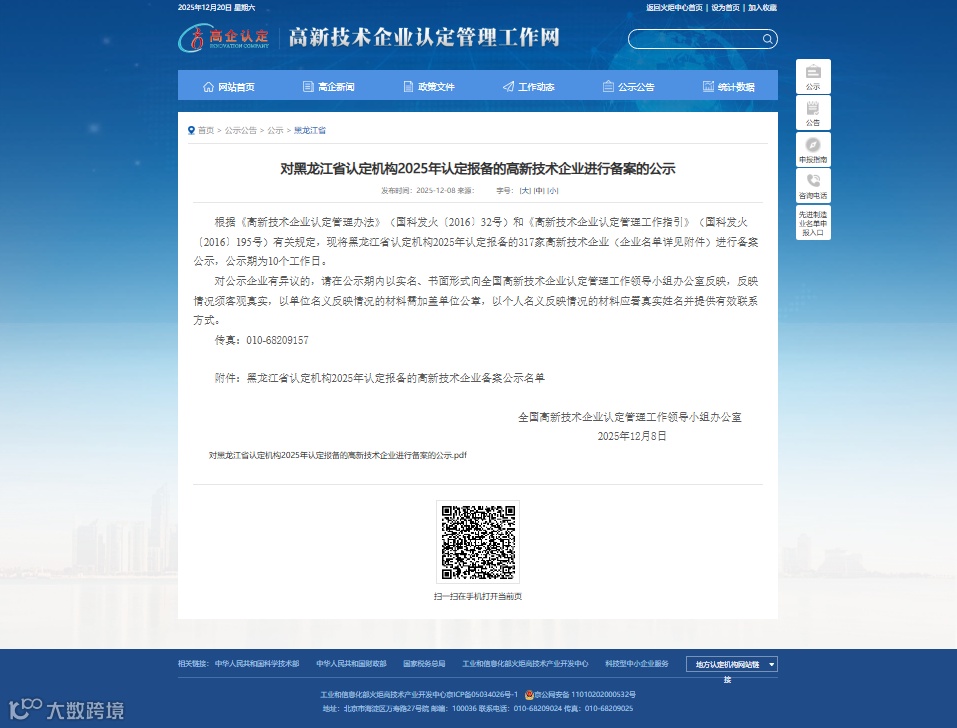The image size is (957, 728).
Task: Open the 工作动态 nav tab
Action: (x=529, y=87)
